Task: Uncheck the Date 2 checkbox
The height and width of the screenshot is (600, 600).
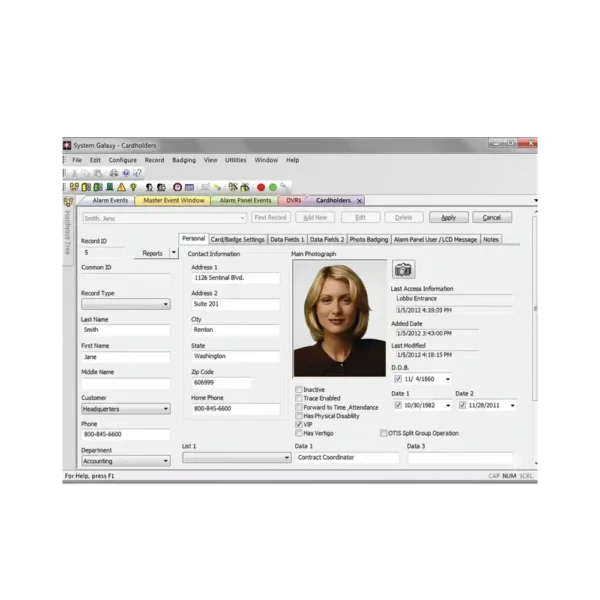Action: point(462,405)
